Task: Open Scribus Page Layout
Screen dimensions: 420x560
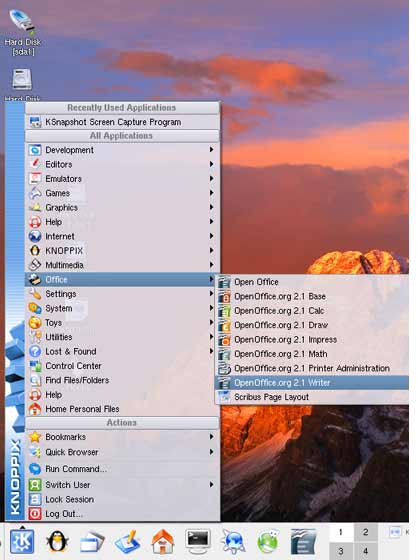Action: [x=312, y=397]
